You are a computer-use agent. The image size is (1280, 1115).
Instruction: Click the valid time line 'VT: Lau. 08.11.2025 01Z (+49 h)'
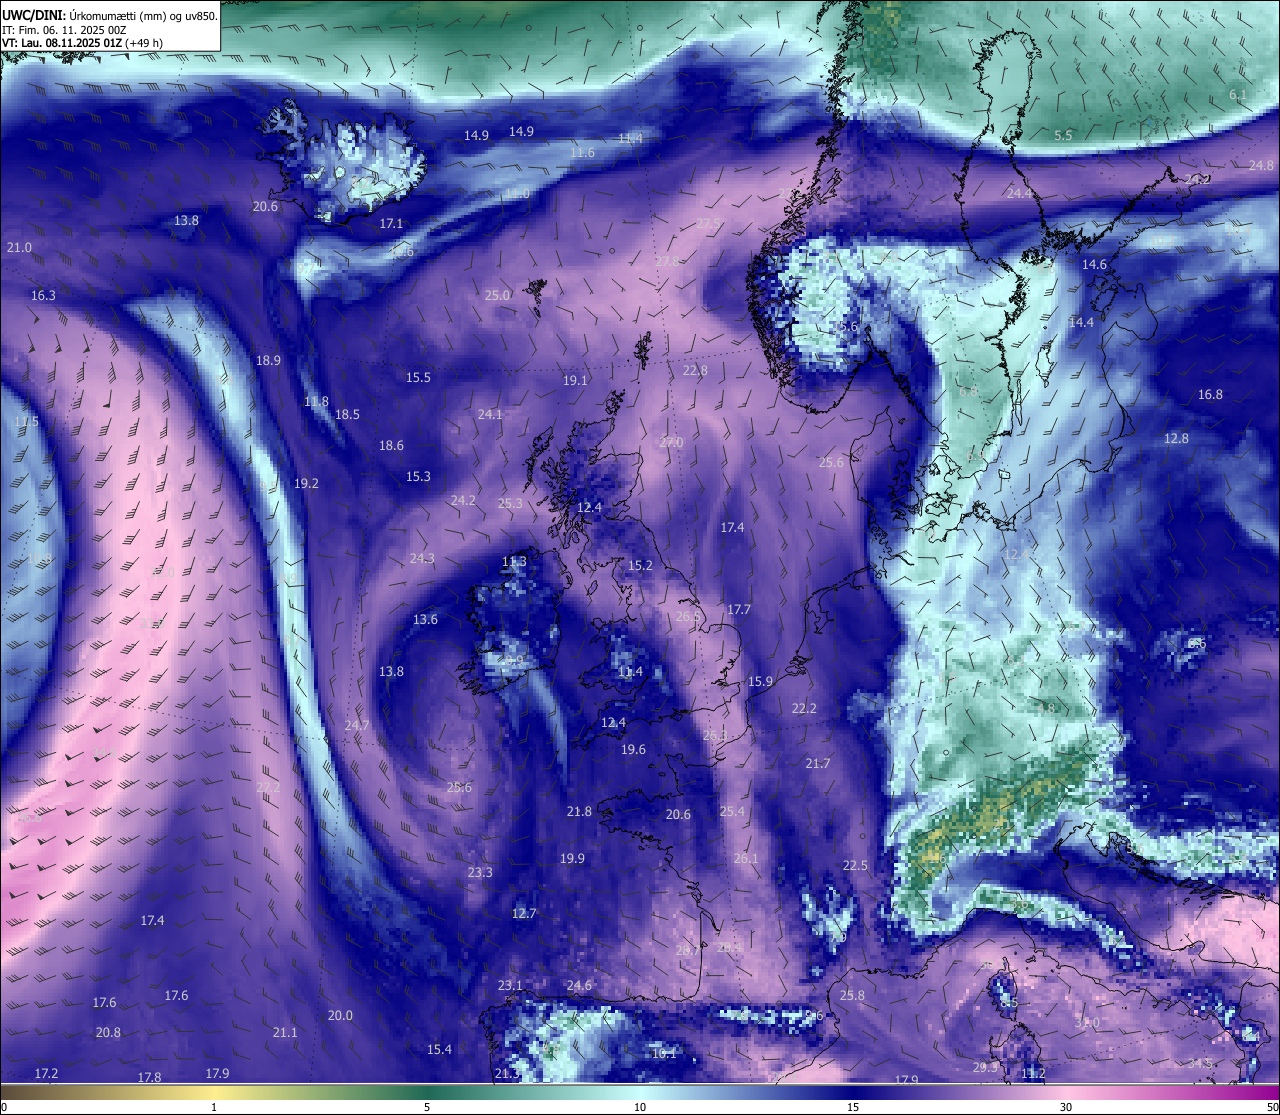(x=82, y=43)
